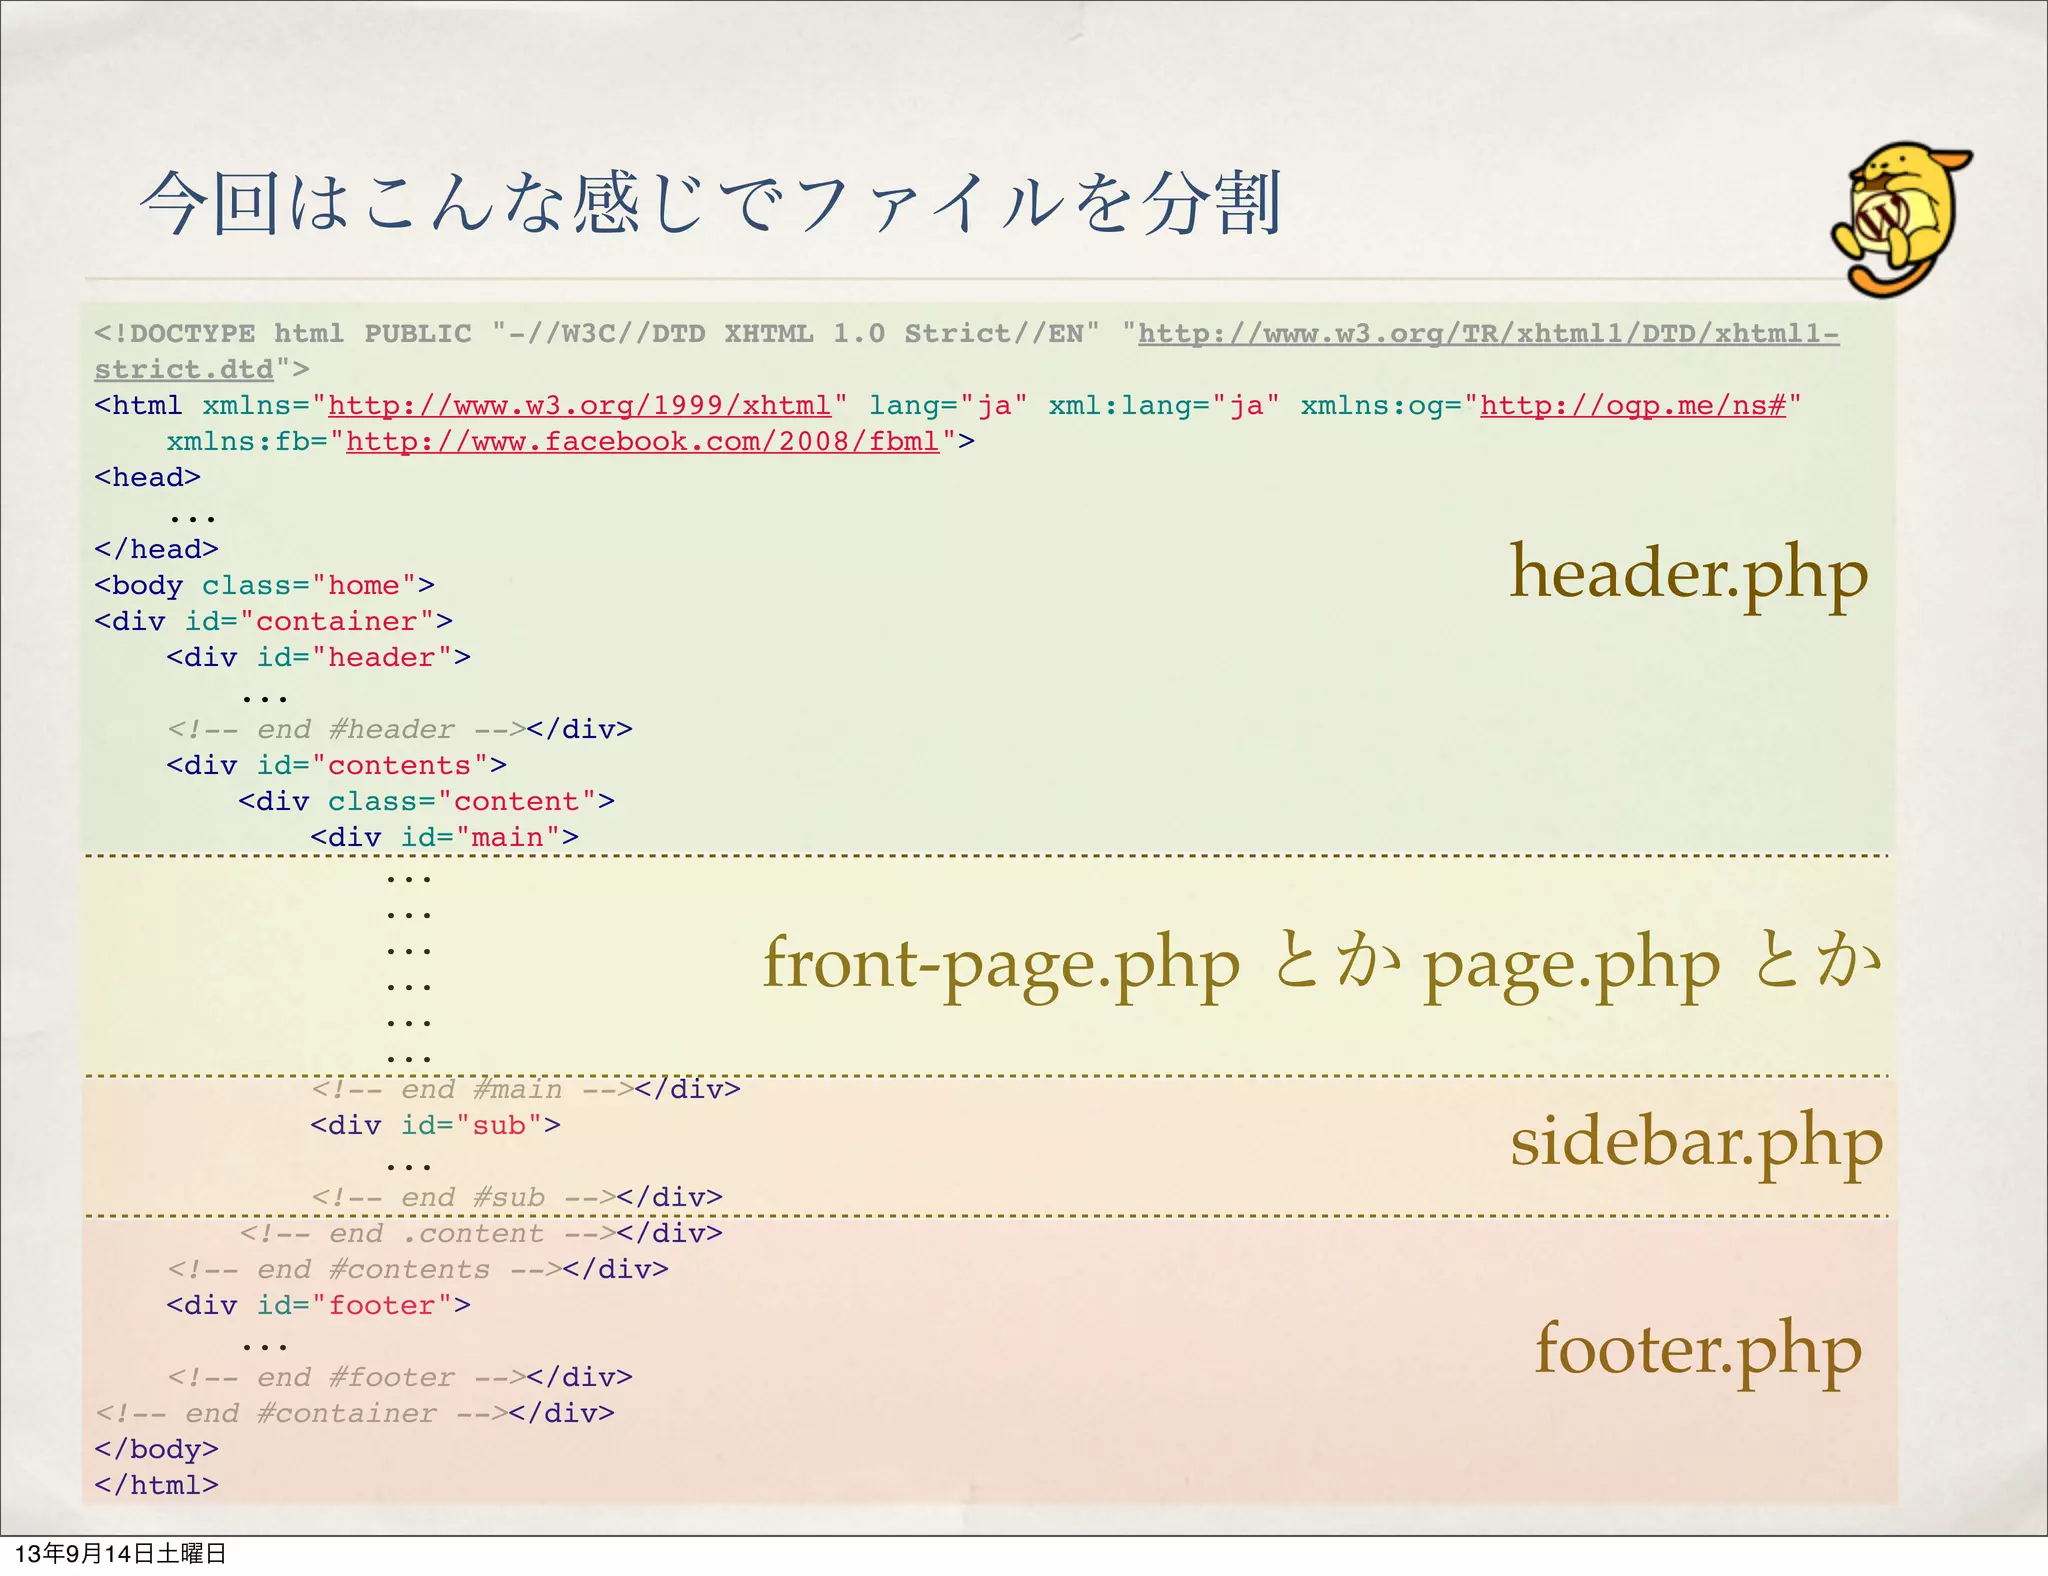Open the http://www.w3.org/1999/xhtml link

(x=580, y=405)
